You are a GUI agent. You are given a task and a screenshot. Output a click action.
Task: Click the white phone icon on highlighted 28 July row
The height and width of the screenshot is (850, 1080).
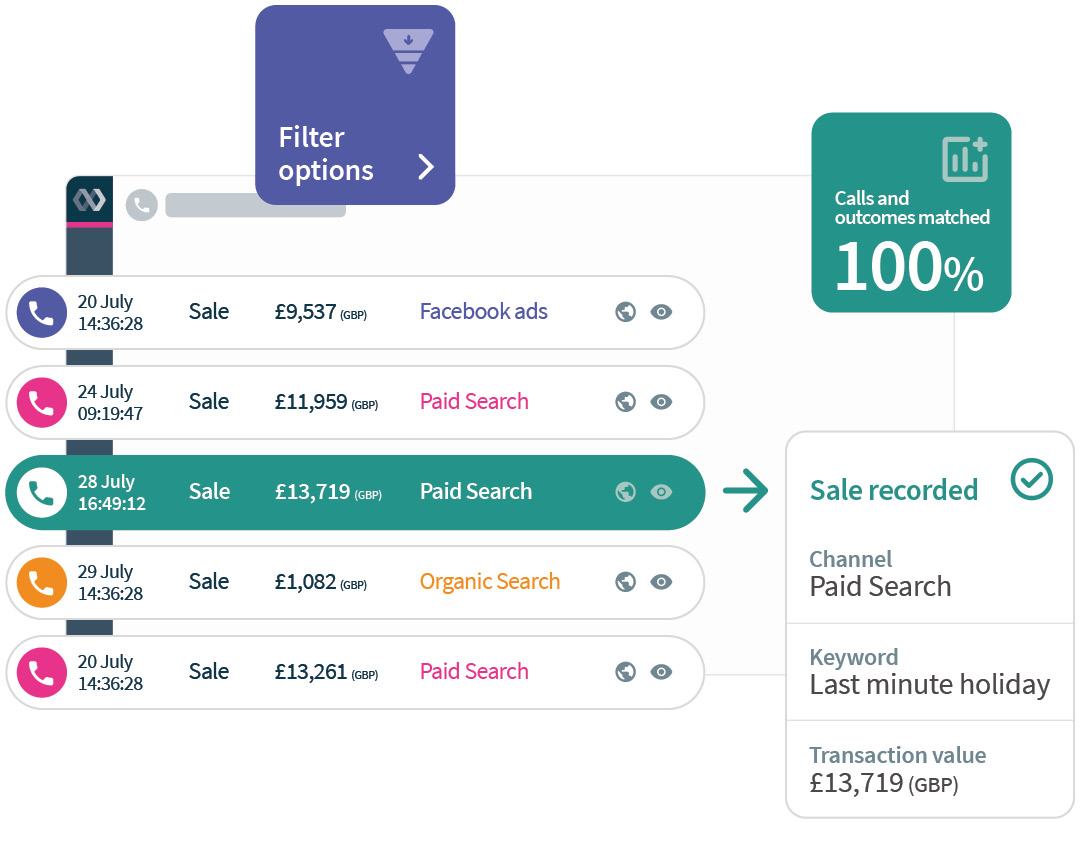[42, 492]
